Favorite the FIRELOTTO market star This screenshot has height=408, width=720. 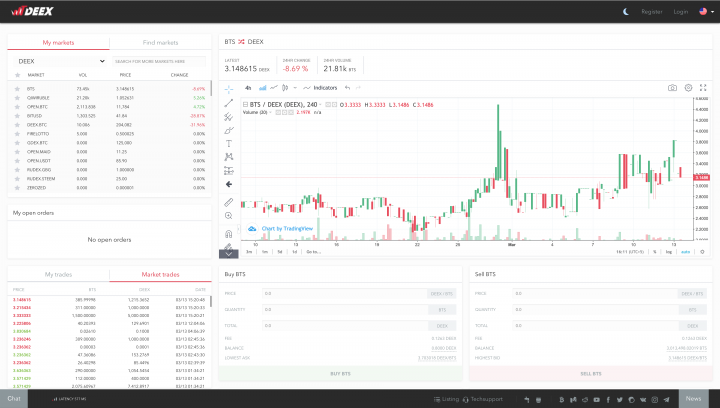pos(17,134)
